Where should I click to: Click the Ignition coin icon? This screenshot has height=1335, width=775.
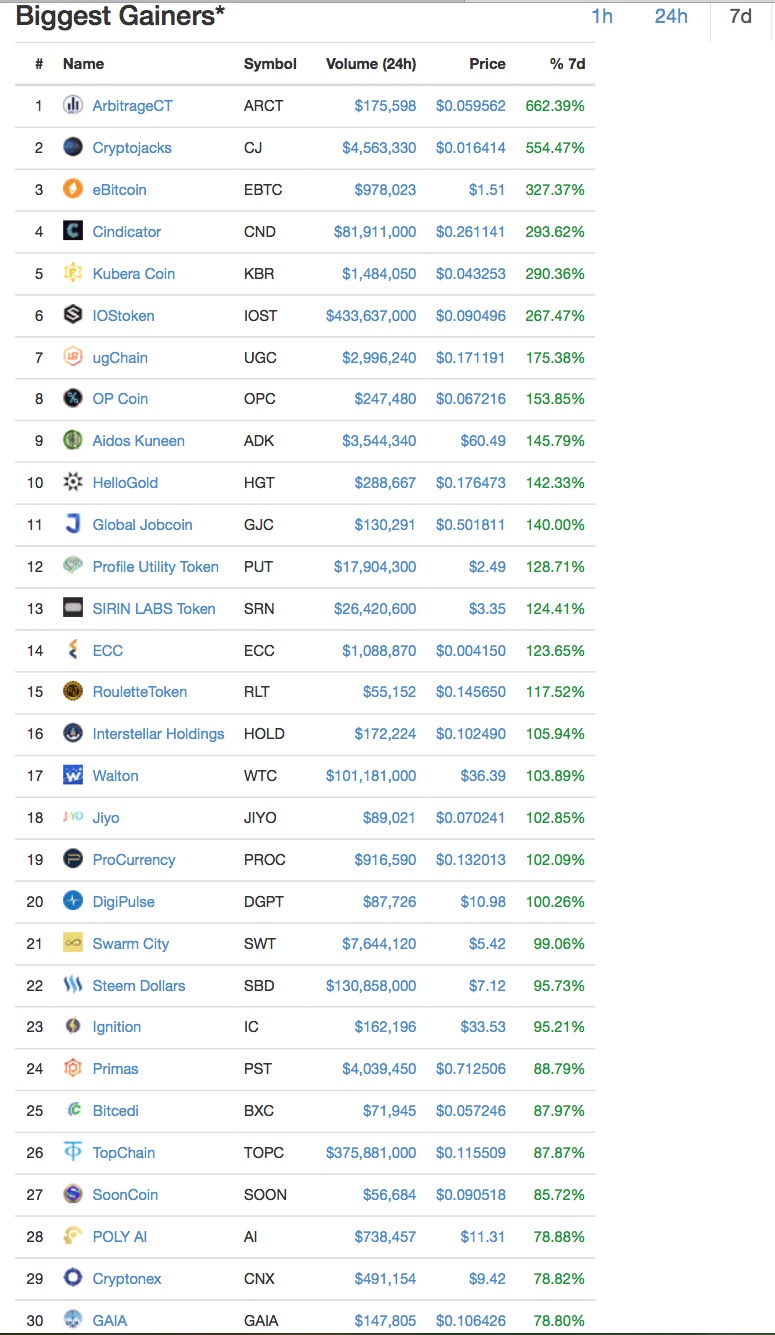pyautogui.click(x=73, y=1026)
